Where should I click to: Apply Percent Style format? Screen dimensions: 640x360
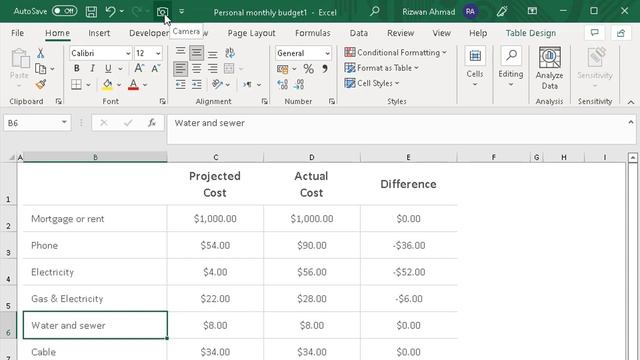coord(309,69)
